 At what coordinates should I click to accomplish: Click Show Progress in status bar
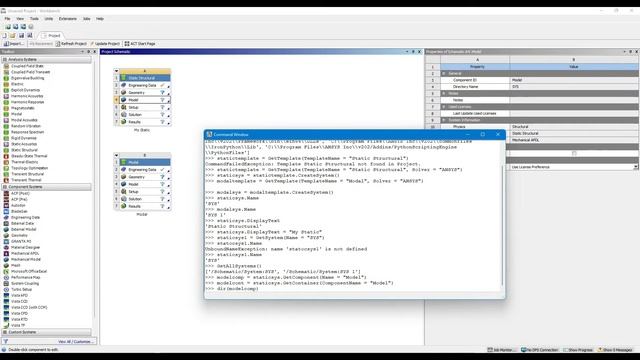(x=578, y=350)
